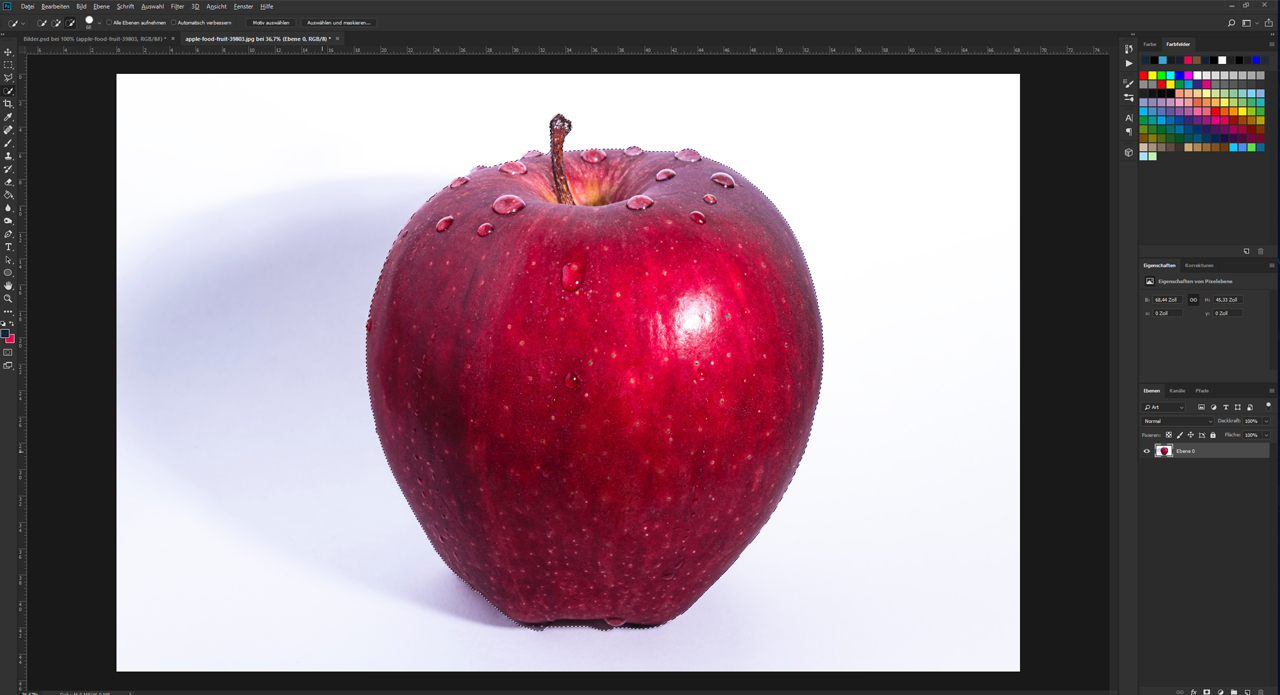Pick the red swatch in Farbfelder

(1144, 75)
